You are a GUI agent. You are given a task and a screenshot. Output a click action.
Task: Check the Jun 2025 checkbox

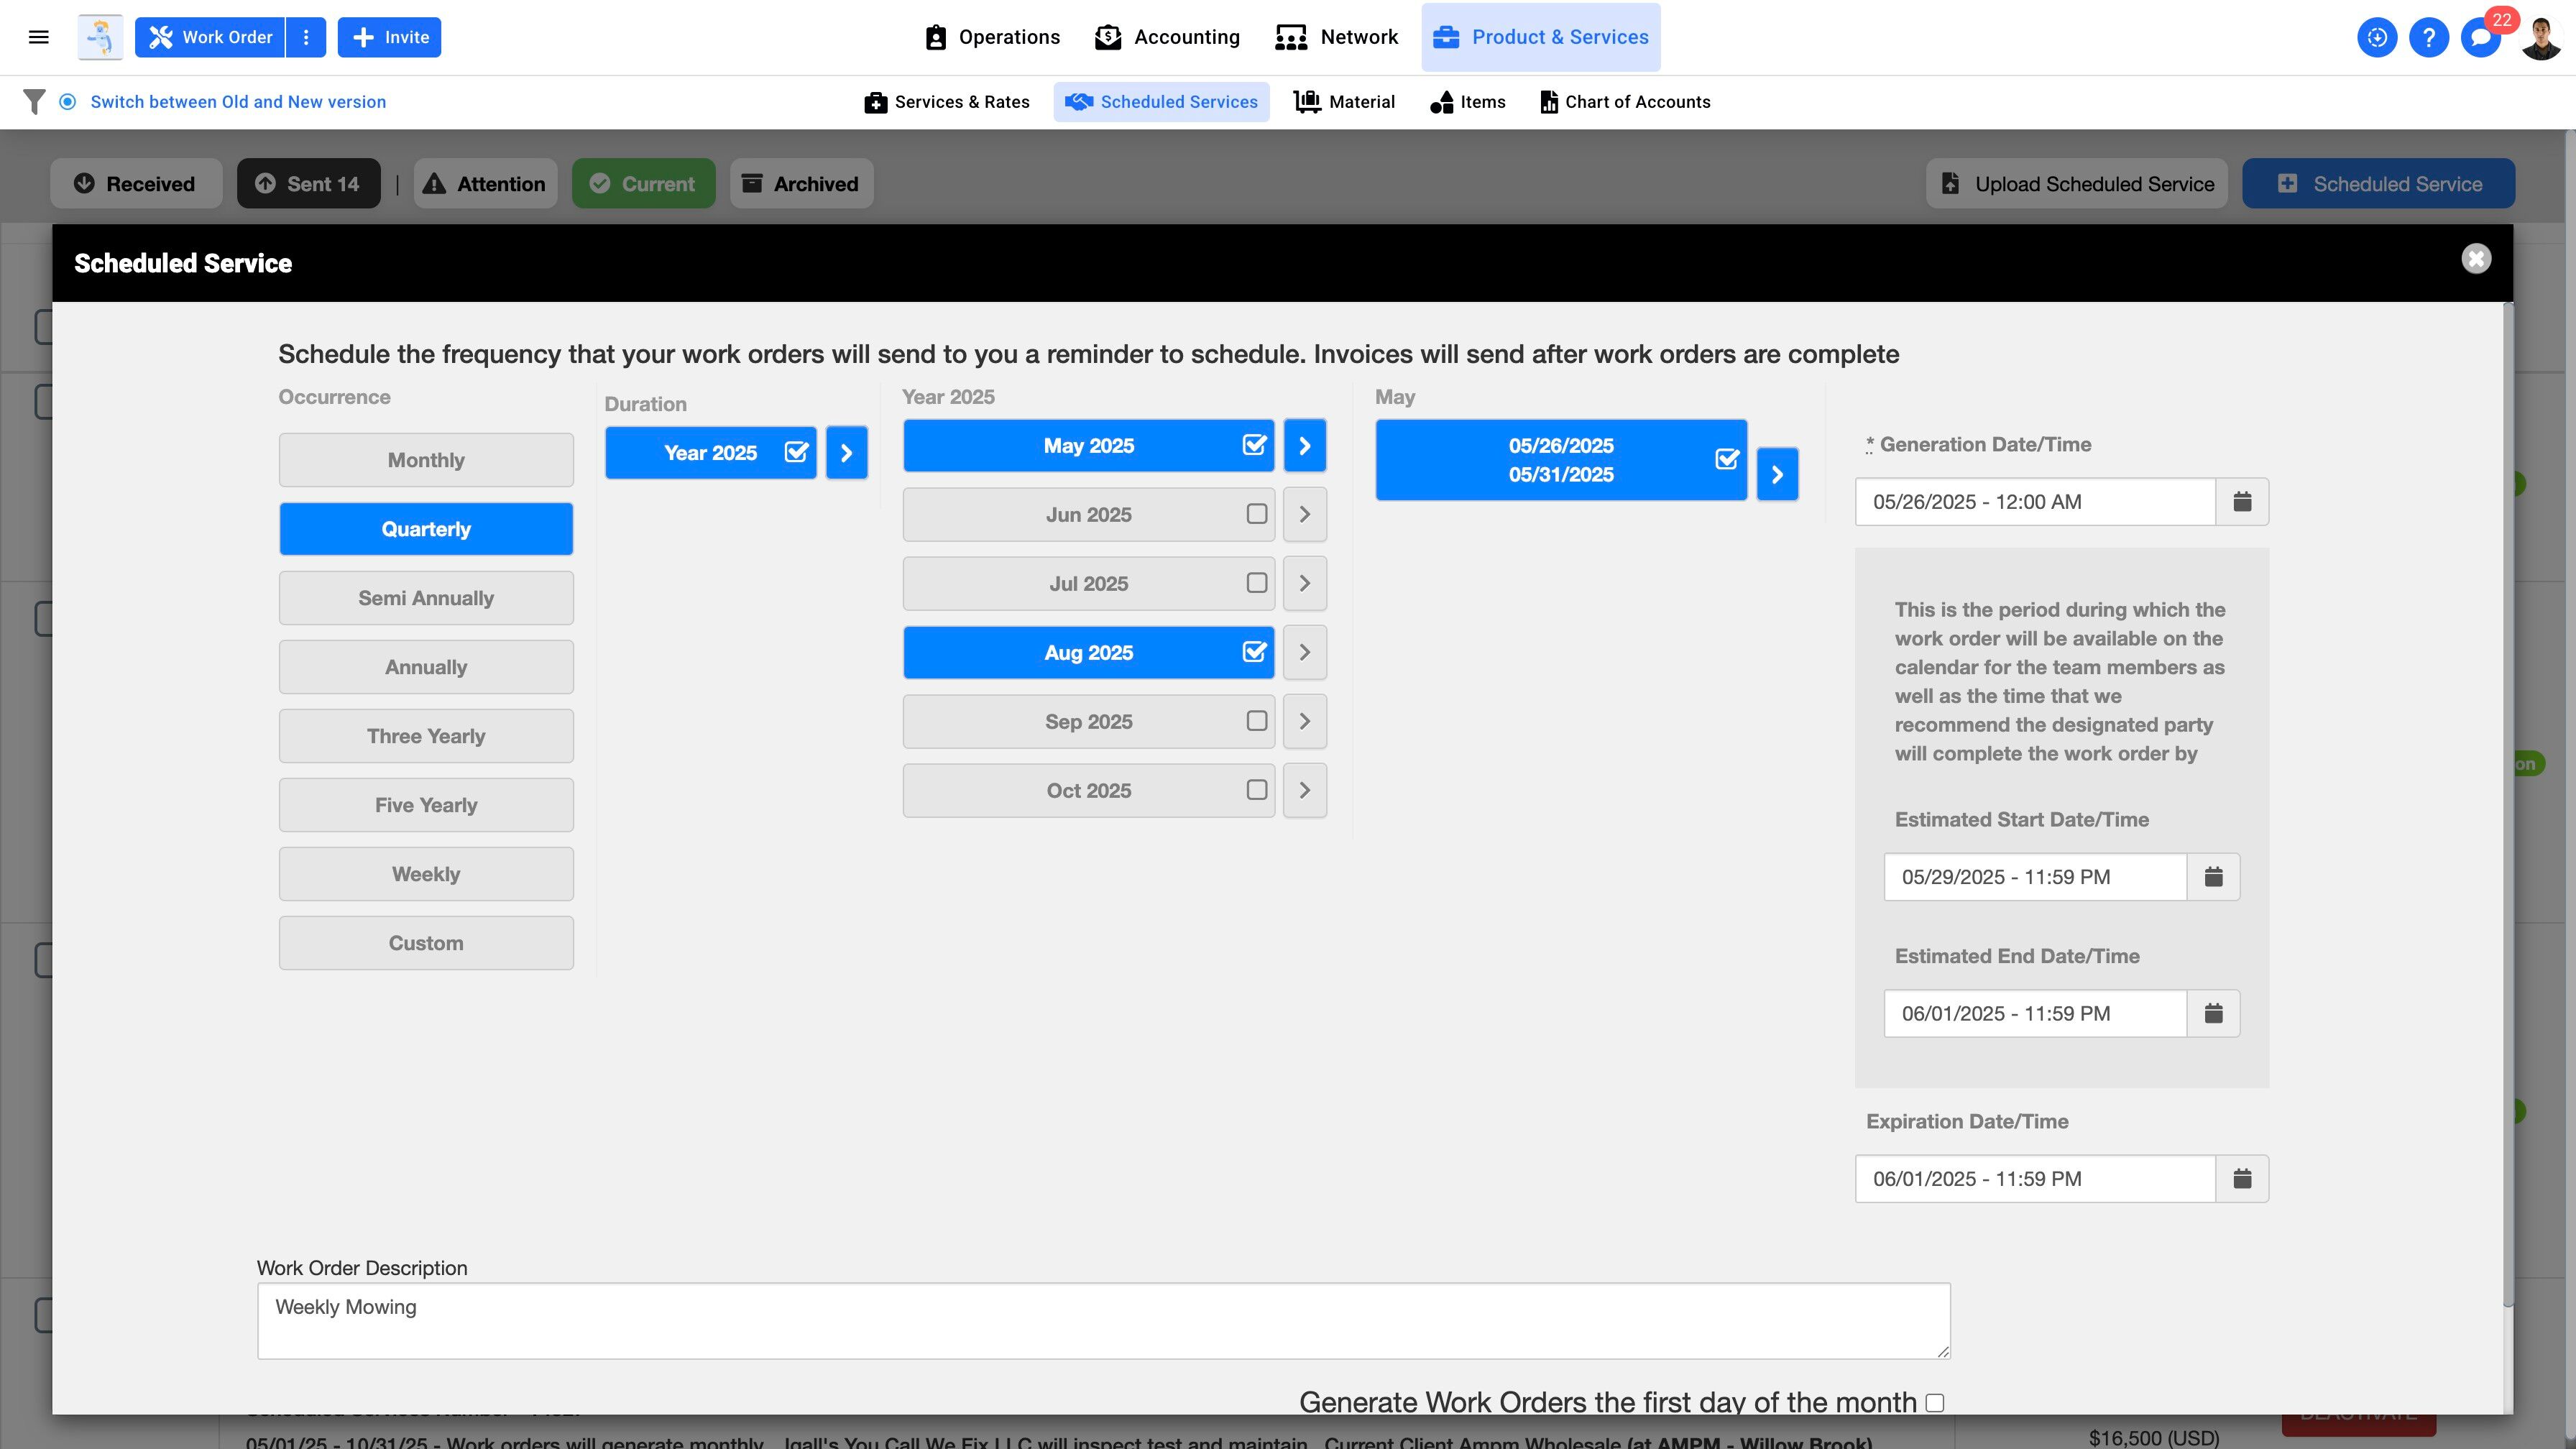pyautogui.click(x=1256, y=514)
